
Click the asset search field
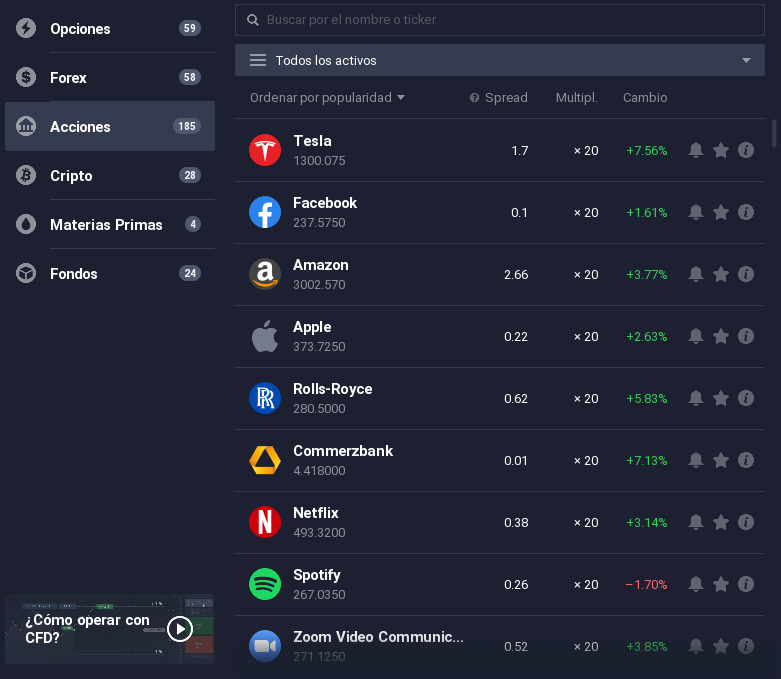point(500,20)
